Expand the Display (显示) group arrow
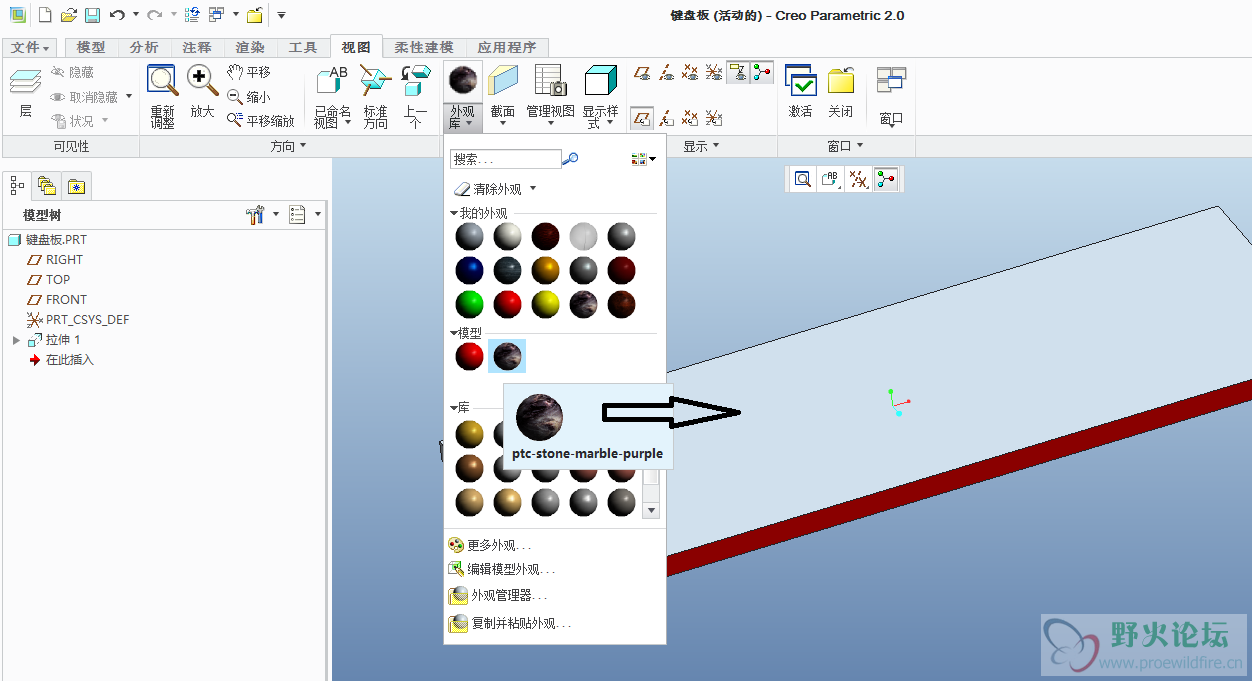Viewport: 1252px width, 681px height. click(x=716, y=147)
